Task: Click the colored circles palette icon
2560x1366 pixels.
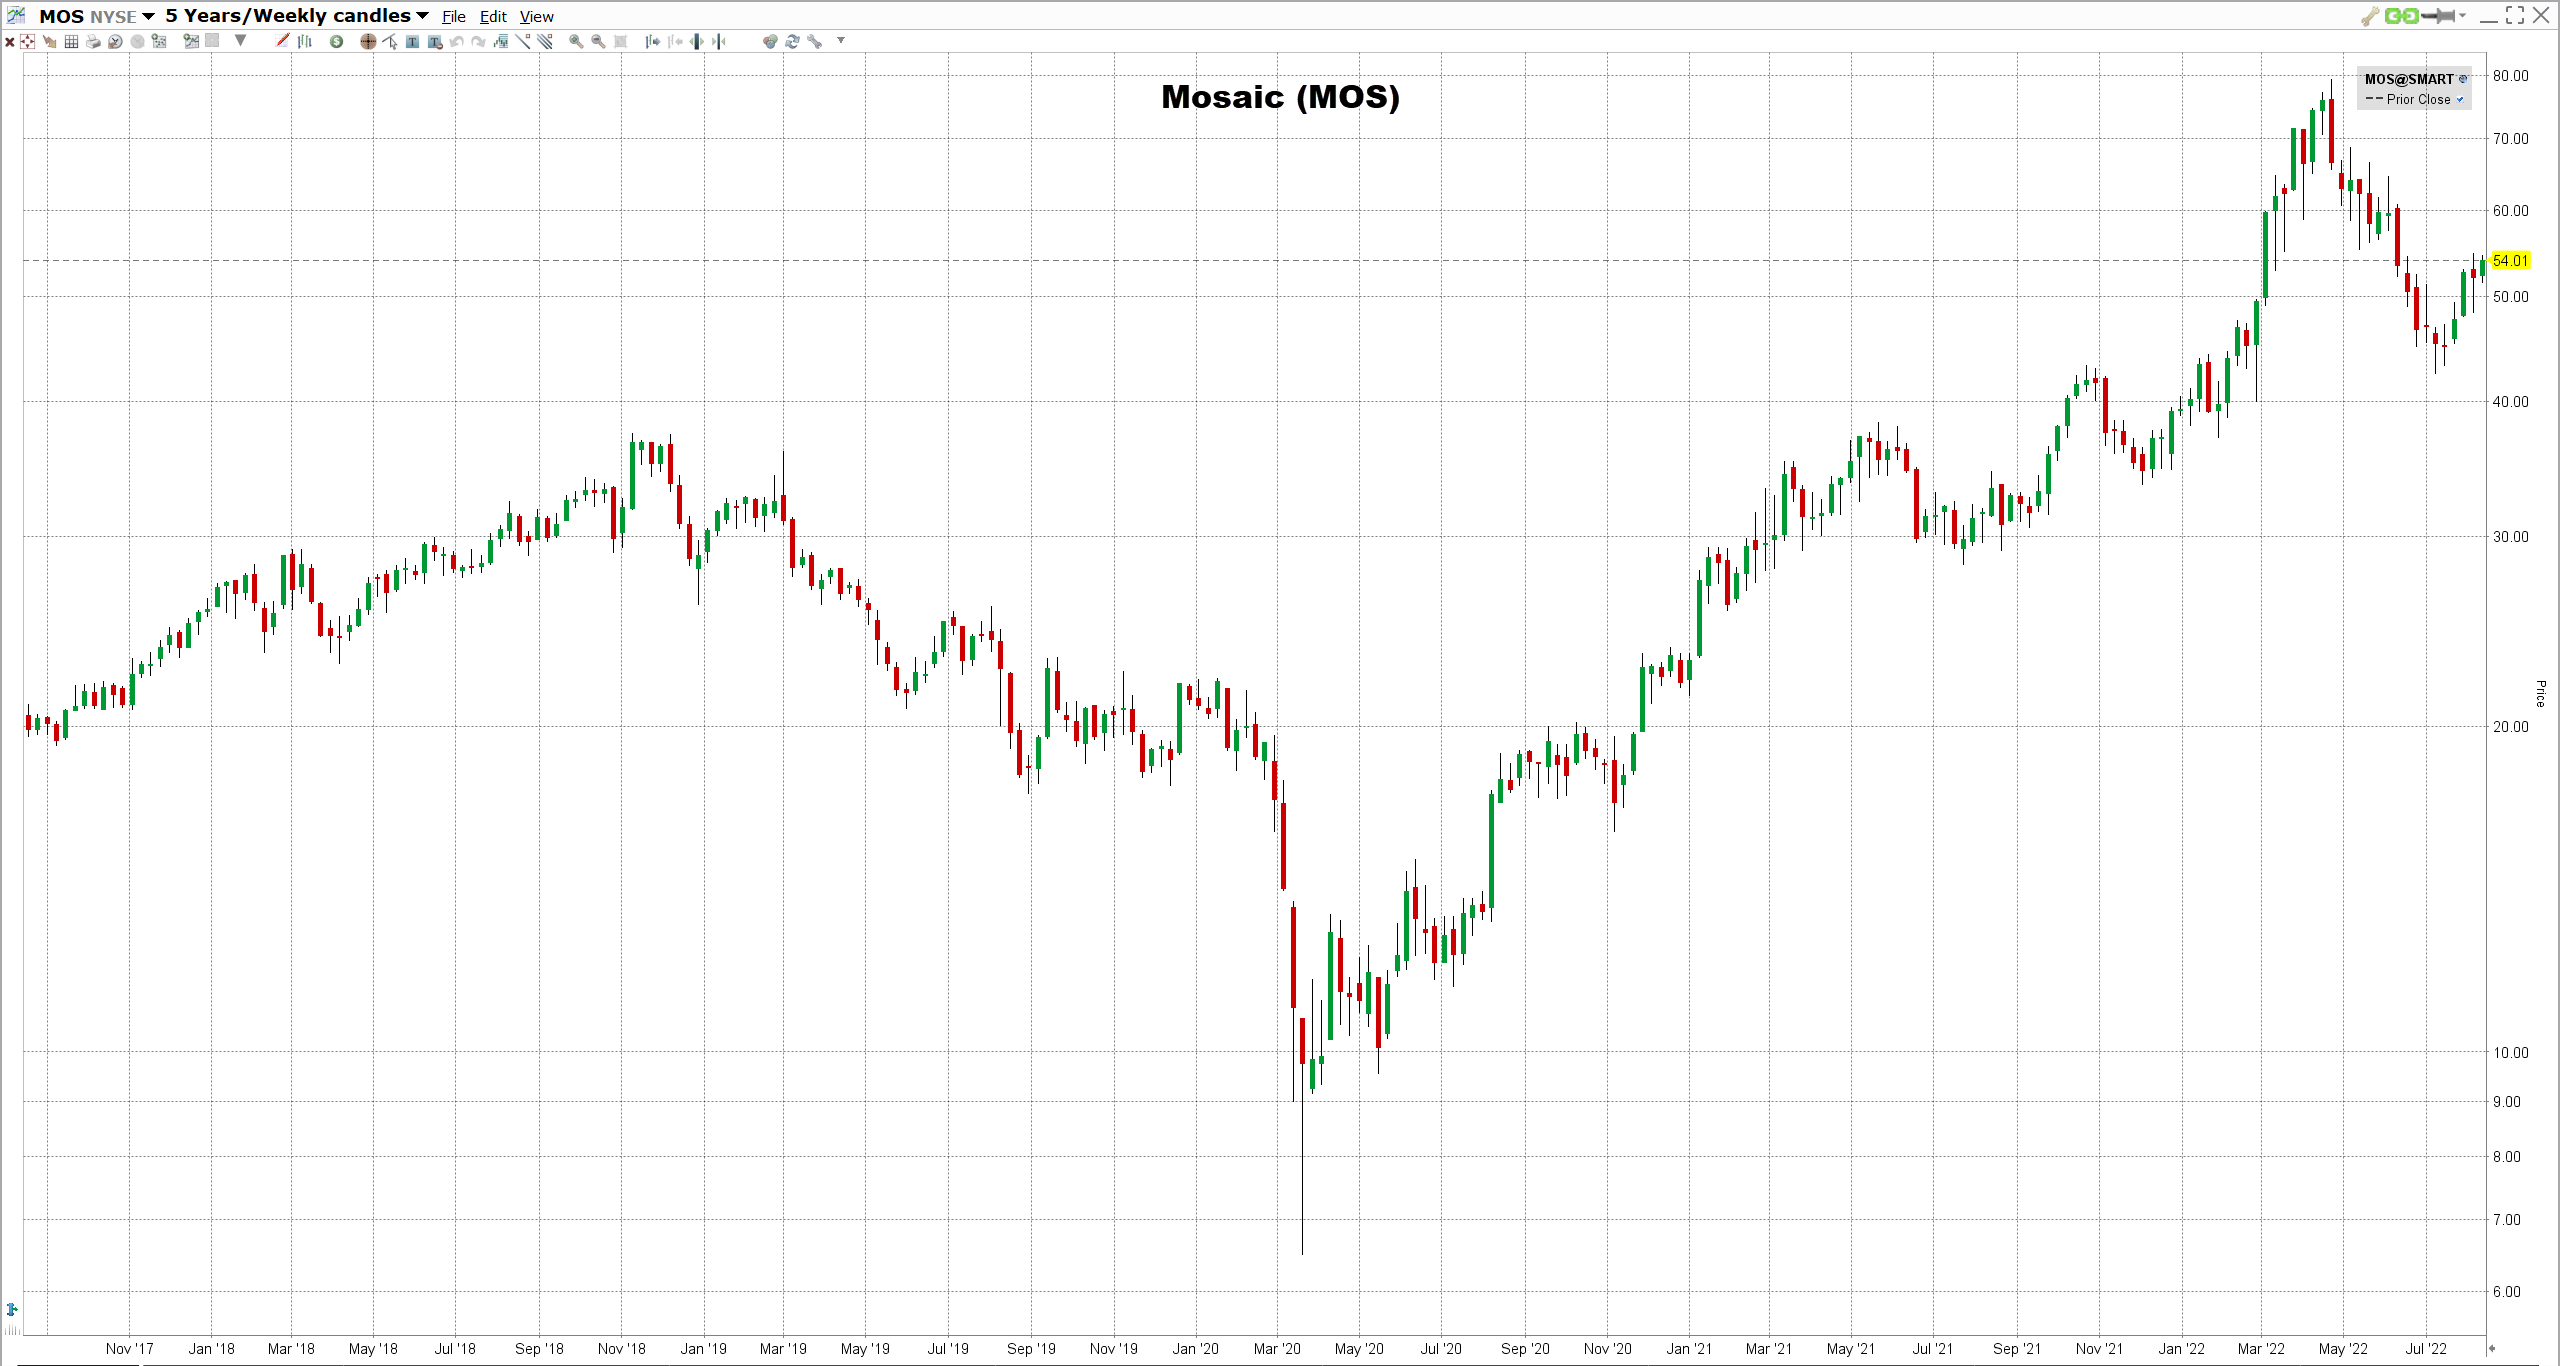Action: pos(770,41)
